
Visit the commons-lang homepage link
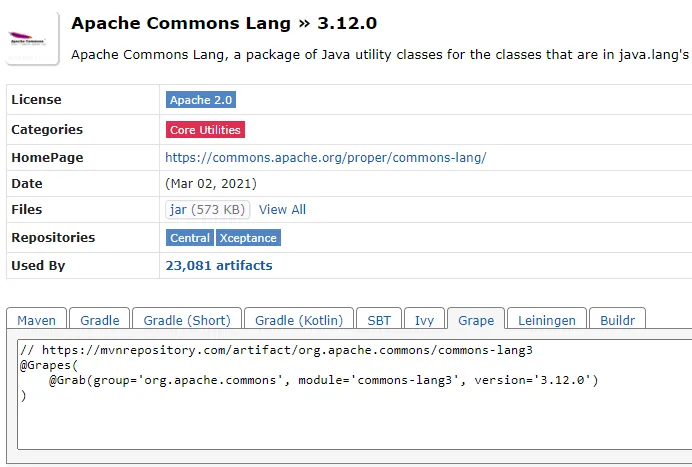325,158
